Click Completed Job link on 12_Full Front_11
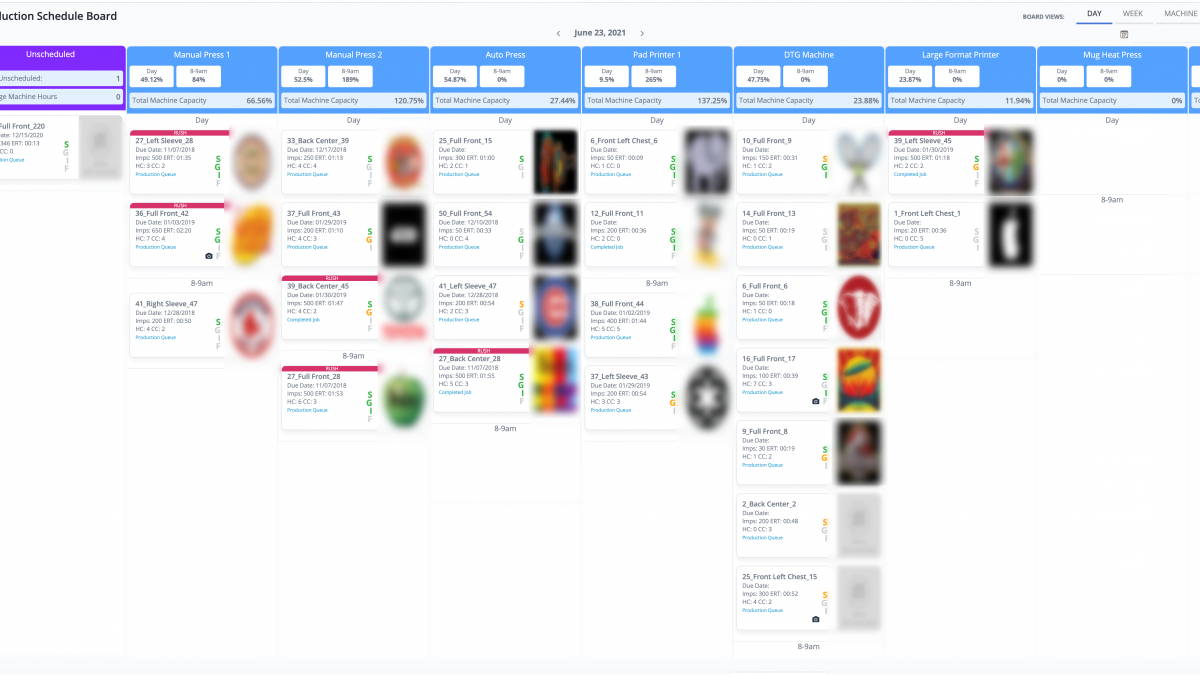This screenshot has height=675, width=1200. 608,247
